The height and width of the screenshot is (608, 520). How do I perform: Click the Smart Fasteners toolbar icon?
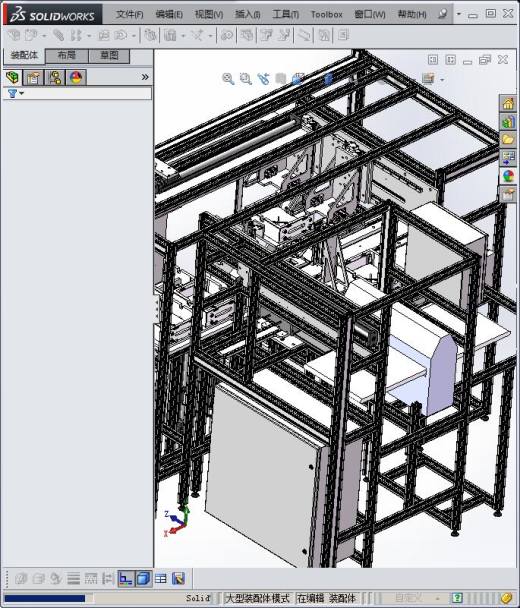tap(104, 36)
